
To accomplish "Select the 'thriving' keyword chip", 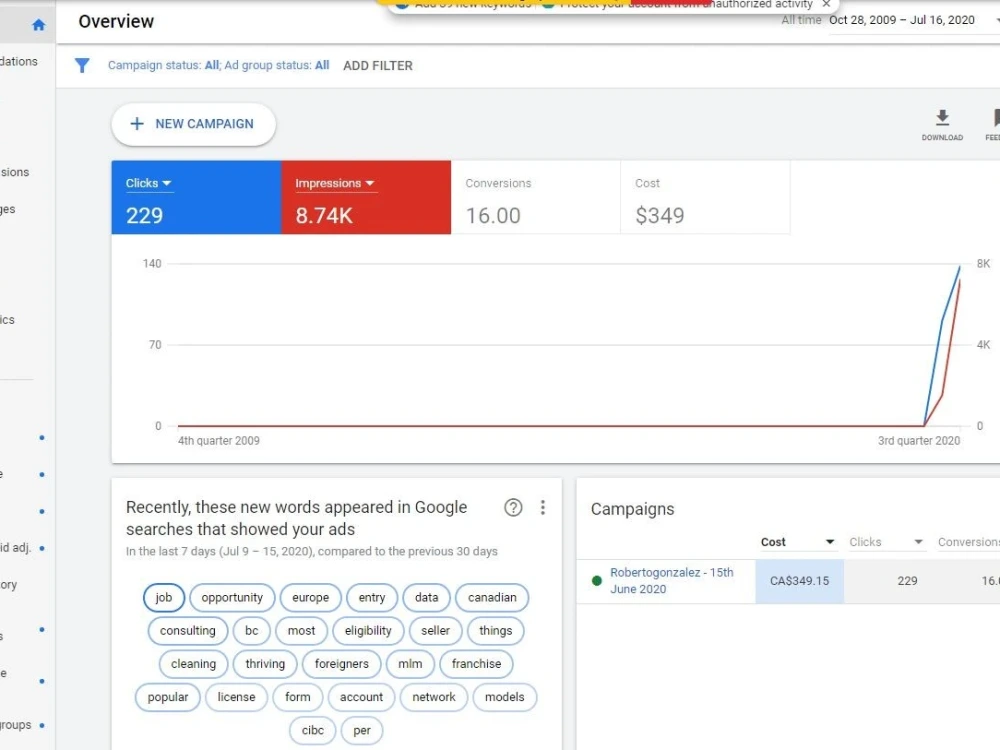I will (x=265, y=664).
